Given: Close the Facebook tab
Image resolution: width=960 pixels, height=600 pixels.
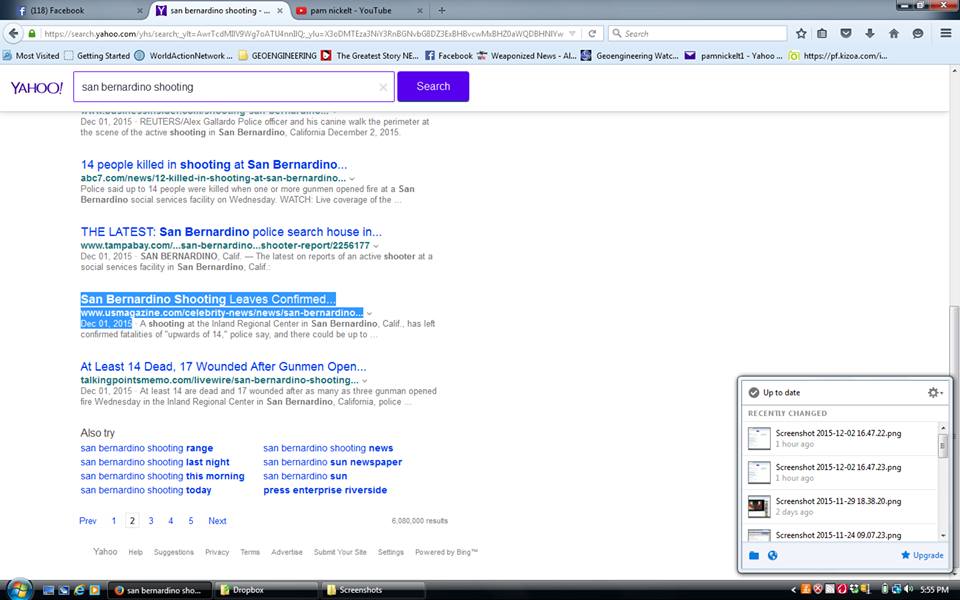Looking at the screenshot, I should tap(140, 10).
